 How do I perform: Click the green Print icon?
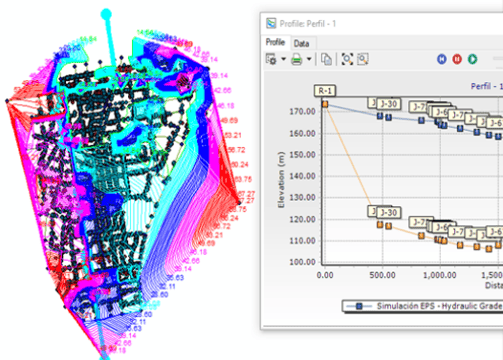tap(296, 60)
